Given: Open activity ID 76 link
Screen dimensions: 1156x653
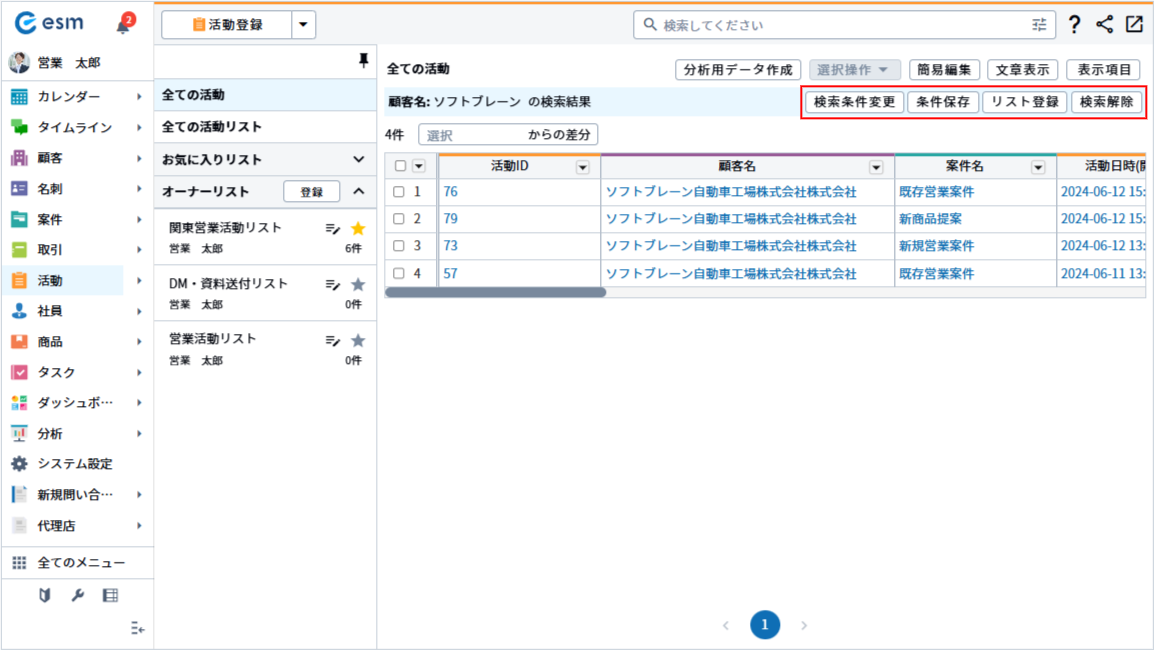Looking at the screenshot, I should tap(450, 192).
